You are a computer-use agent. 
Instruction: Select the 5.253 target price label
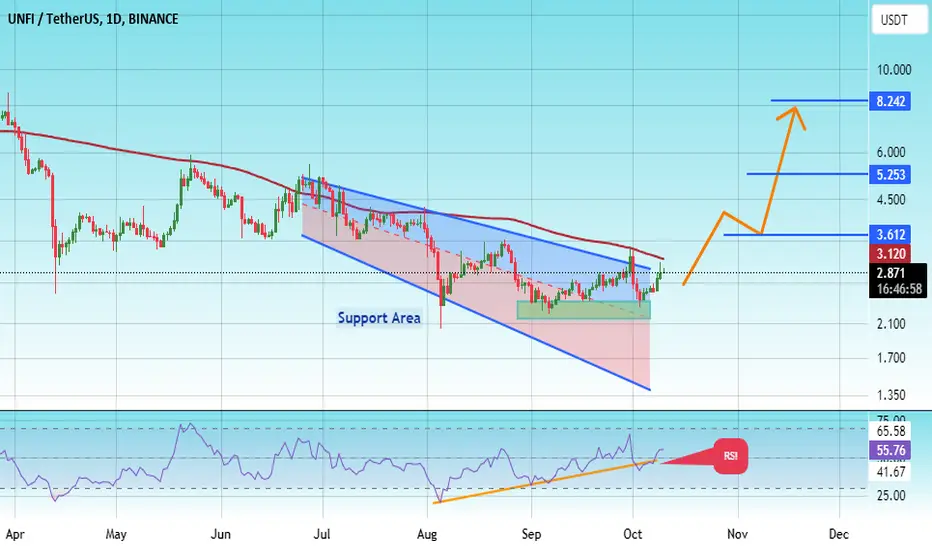point(890,174)
